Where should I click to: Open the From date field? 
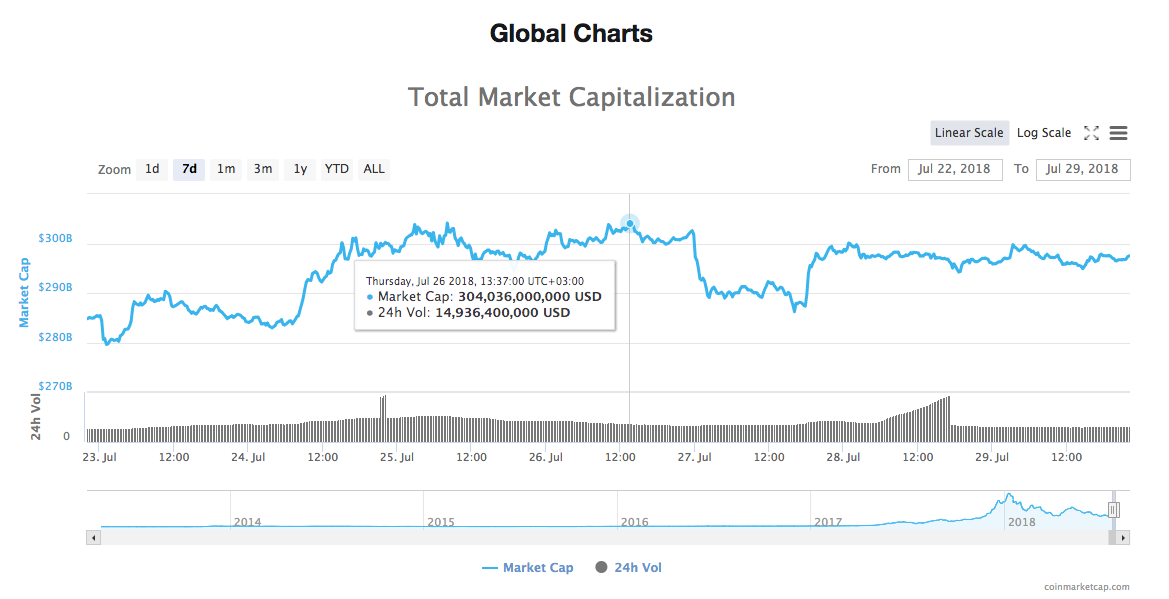coord(954,169)
